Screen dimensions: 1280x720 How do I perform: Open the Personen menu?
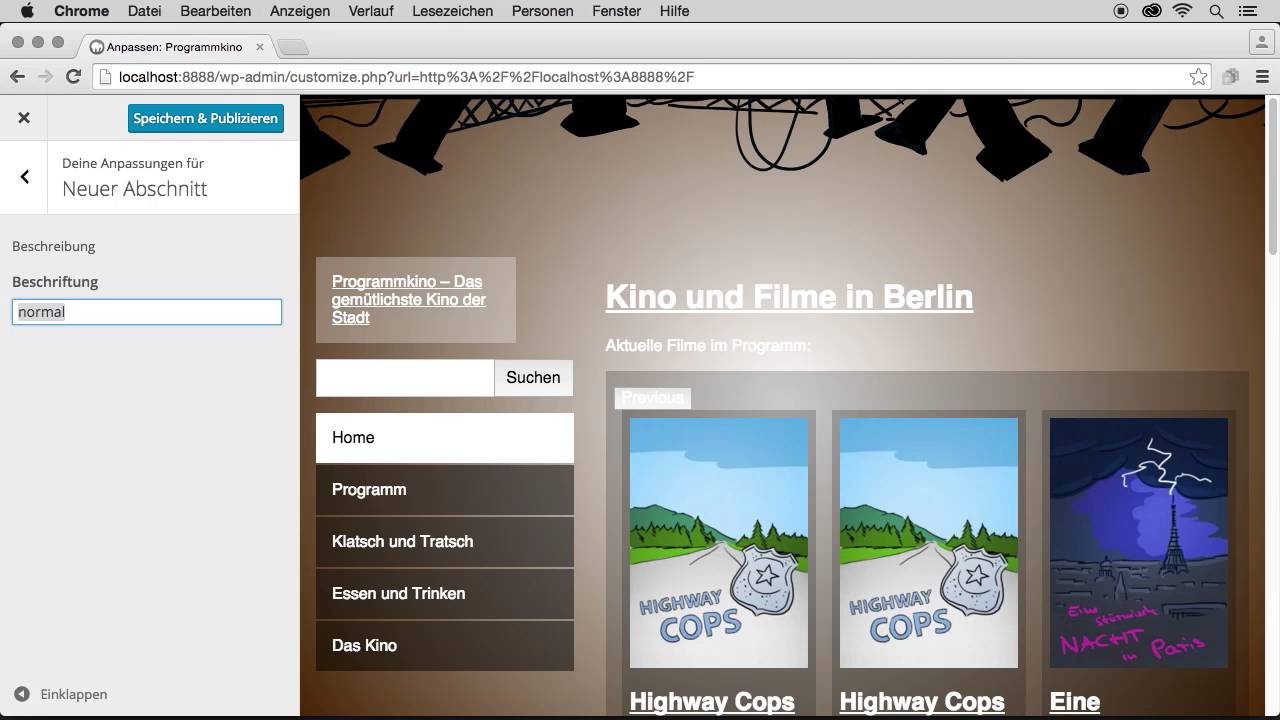click(542, 11)
